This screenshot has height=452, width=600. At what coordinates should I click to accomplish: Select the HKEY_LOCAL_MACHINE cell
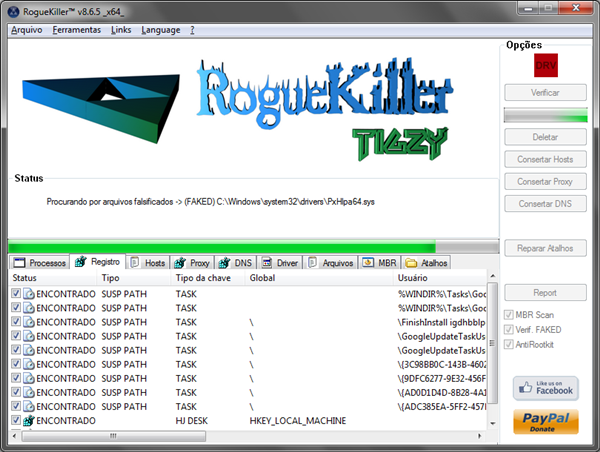coord(298,421)
